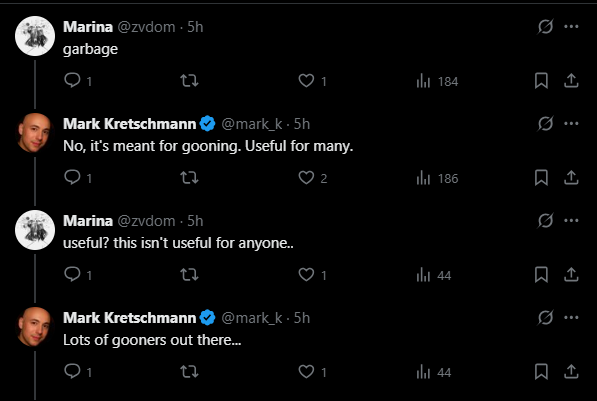Screen dimensions: 597x401
Task: Open Mark Kretschmann's profile from first reply name
Action: coord(129,124)
